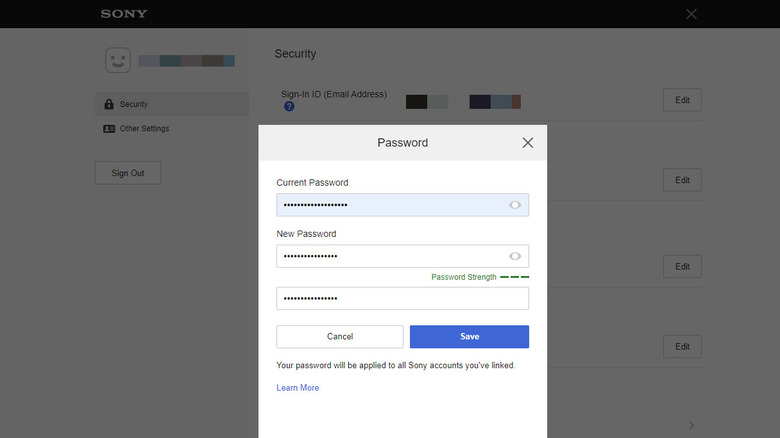The height and width of the screenshot is (438, 780).
Task: Click the confirm new password field
Action: tap(402, 299)
